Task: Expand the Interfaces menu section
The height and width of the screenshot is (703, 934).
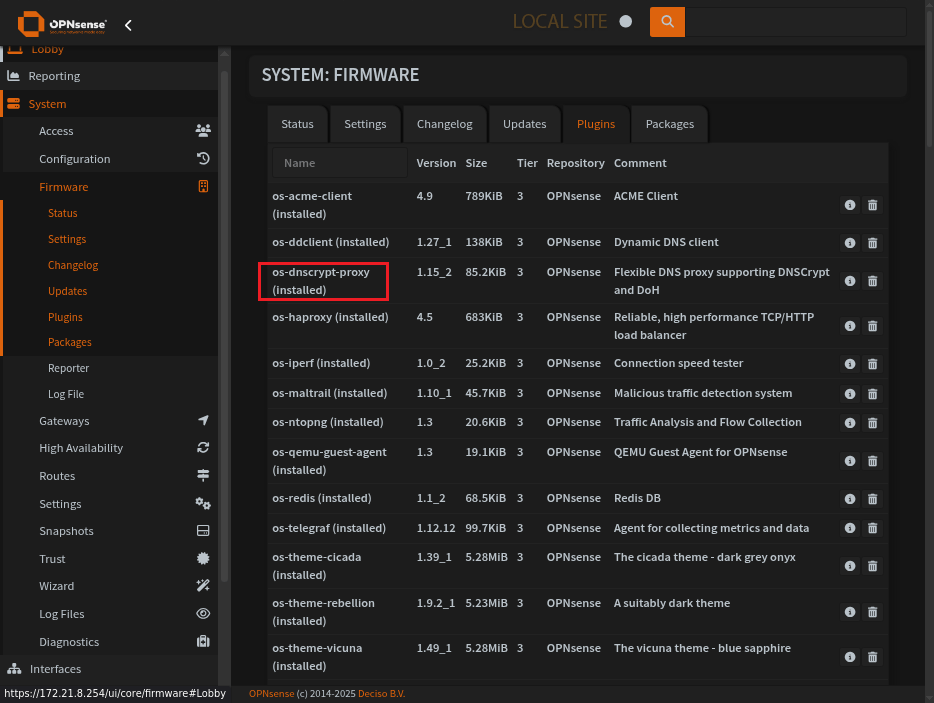Action: click(110, 669)
